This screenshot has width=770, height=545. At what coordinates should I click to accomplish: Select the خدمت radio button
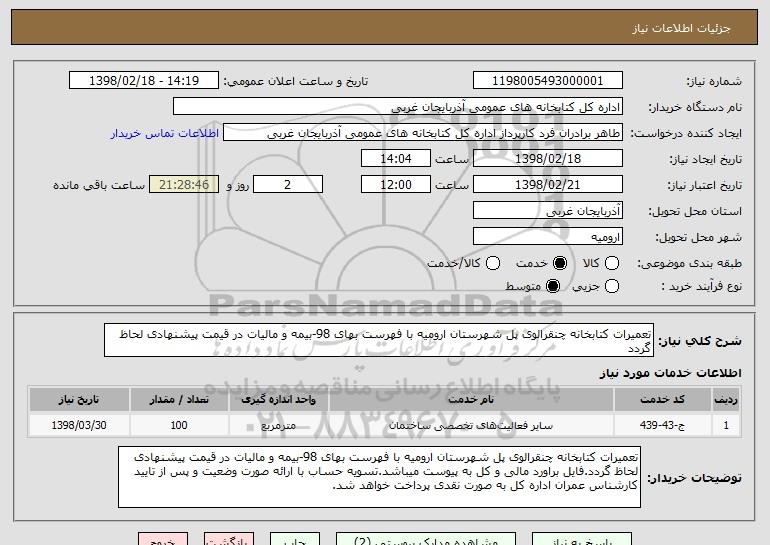point(559,263)
